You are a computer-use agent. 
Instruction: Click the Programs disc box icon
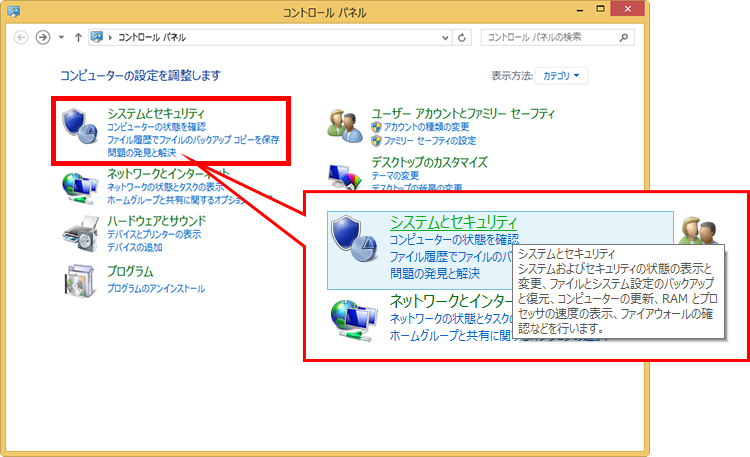coord(79,281)
